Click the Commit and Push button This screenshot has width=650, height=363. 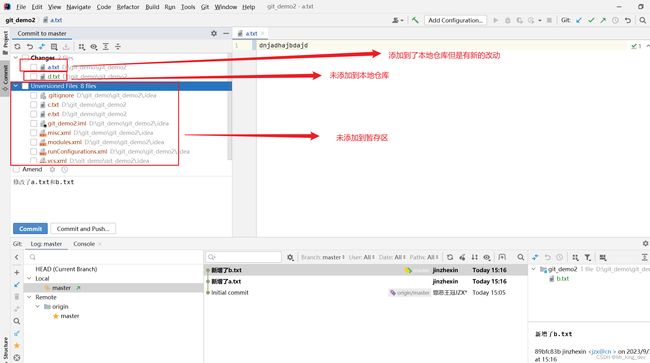(x=83, y=229)
